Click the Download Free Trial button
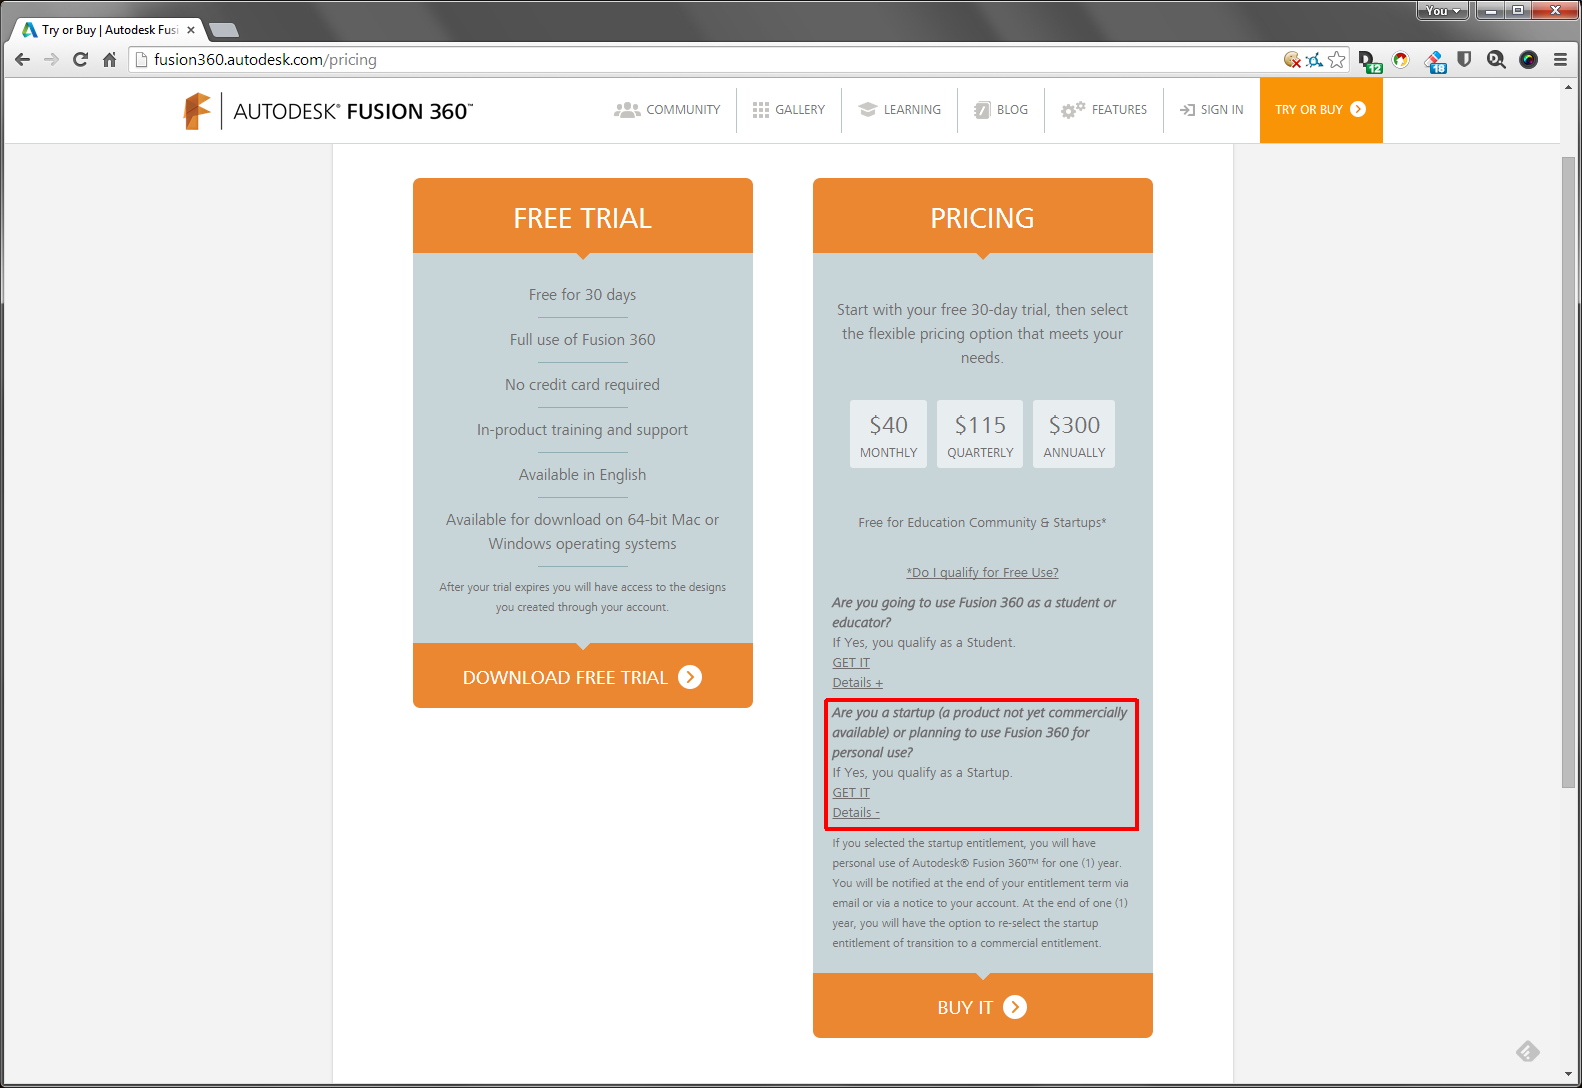This screenshot has width=1582, height=1088. [x=582, y=677]
